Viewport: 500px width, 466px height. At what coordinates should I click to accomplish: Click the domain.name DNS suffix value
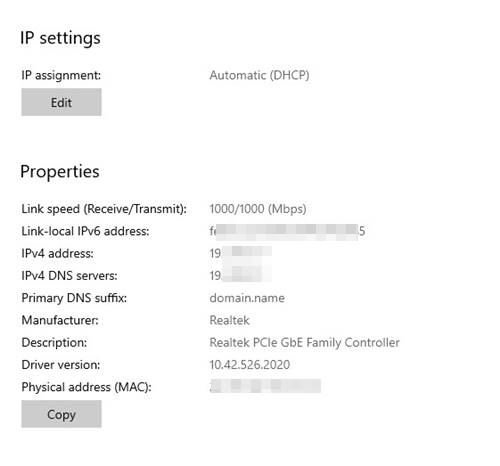(247, 298)
